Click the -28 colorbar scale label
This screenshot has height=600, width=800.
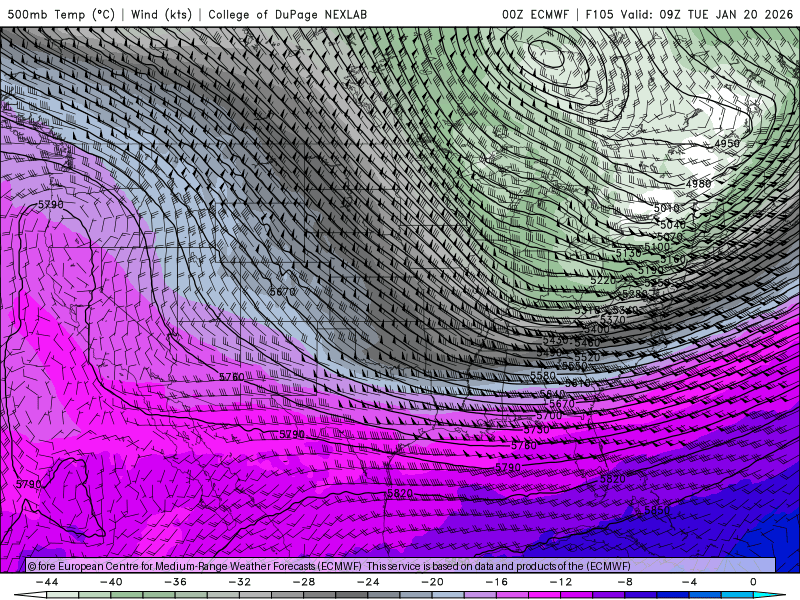pos(304,582)
